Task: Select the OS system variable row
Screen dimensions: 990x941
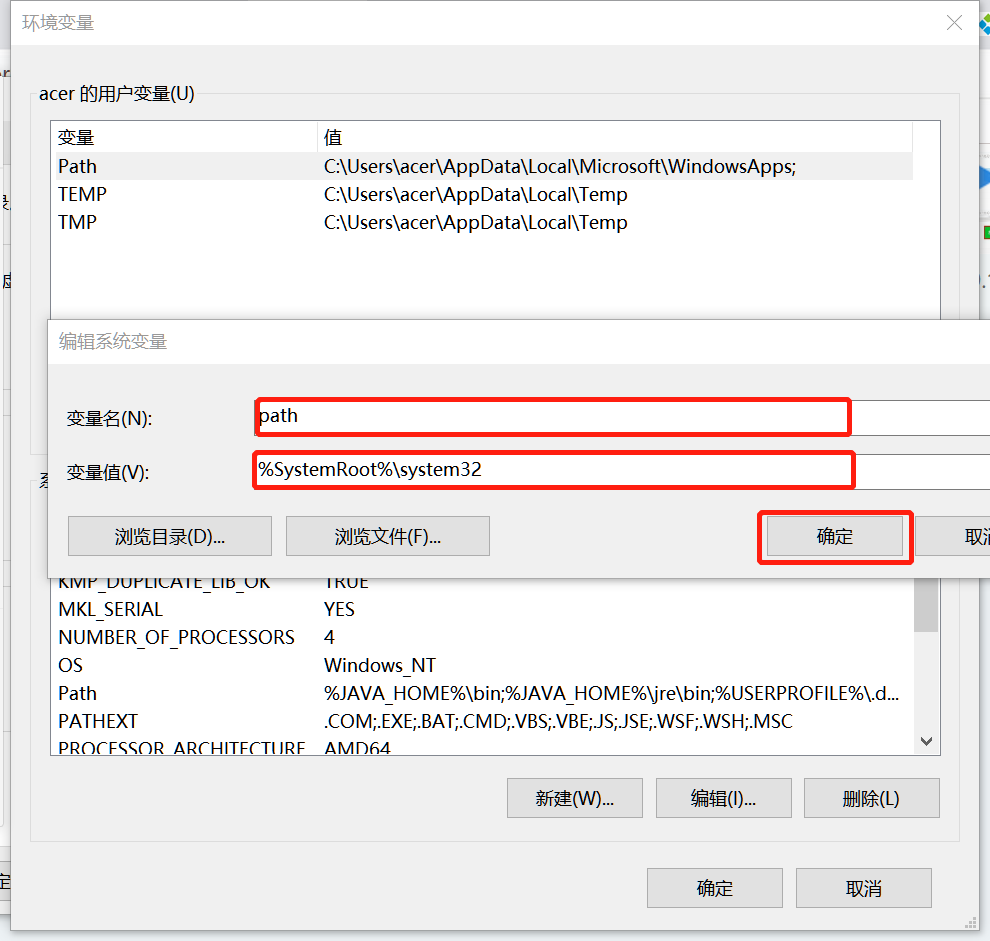Action: [x=480, y=665]
